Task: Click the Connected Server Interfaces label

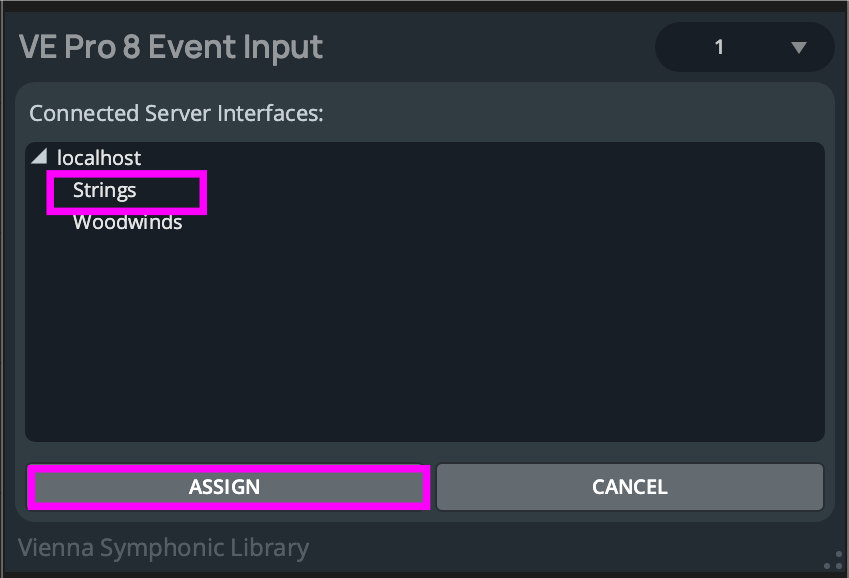Action: pos(176,113)
